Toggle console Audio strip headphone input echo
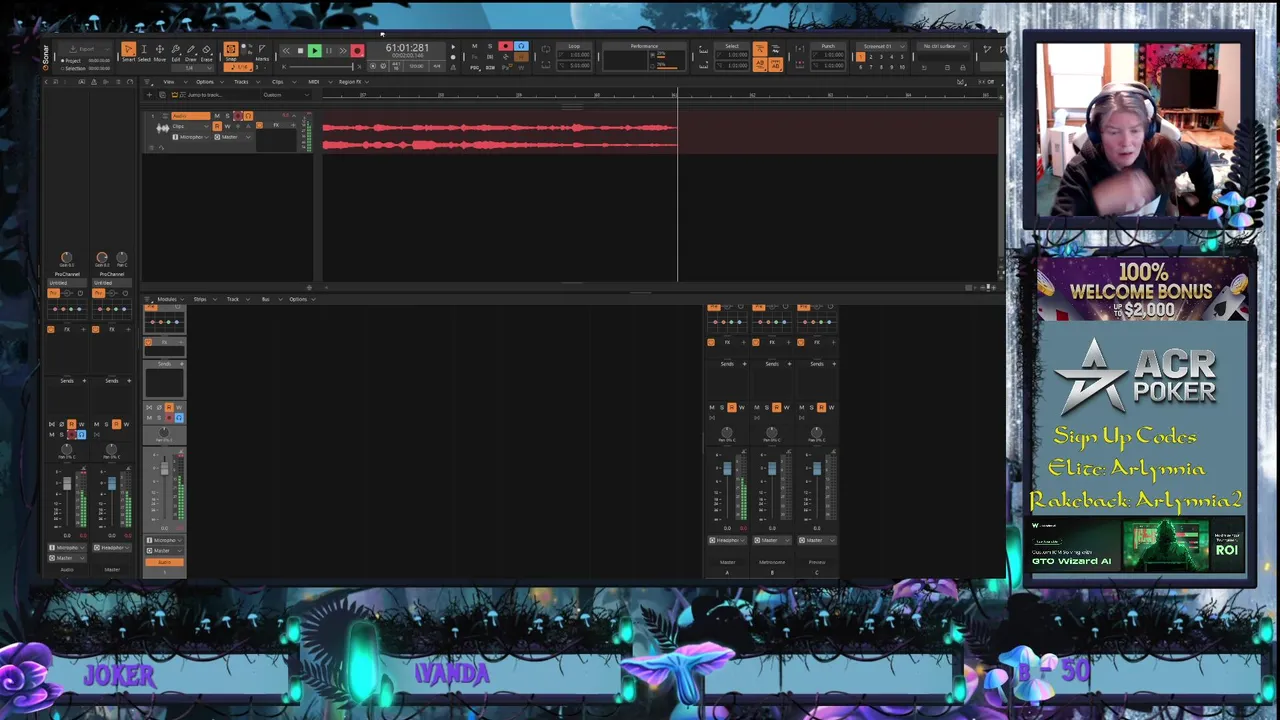 click(179, 418)
